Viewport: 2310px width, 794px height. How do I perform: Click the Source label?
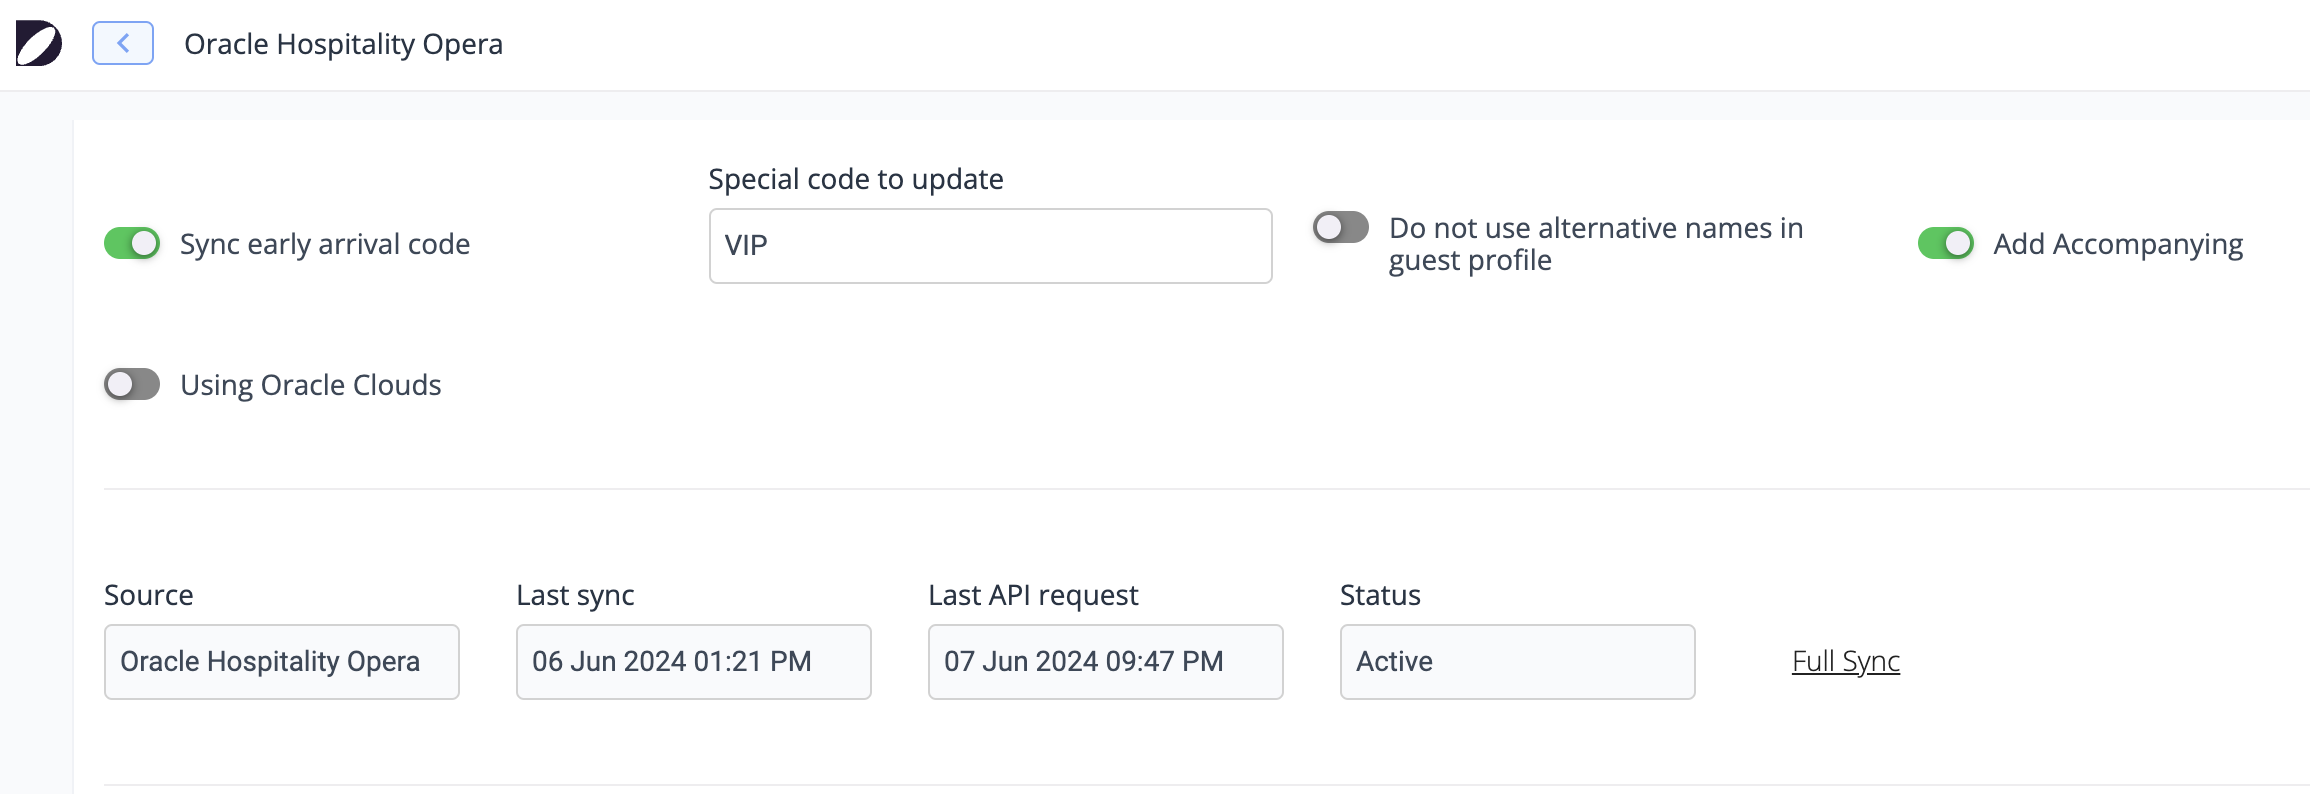[149, 595]
